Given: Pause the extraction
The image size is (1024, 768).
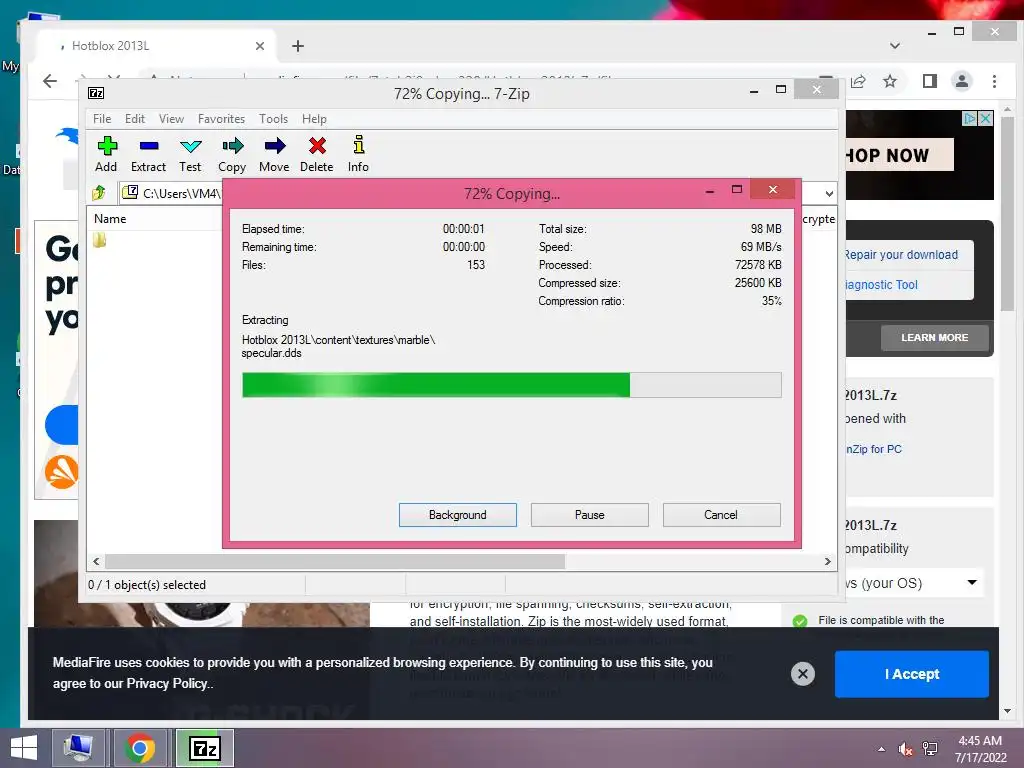Looking at the screenshot, I should coord(590,515).
